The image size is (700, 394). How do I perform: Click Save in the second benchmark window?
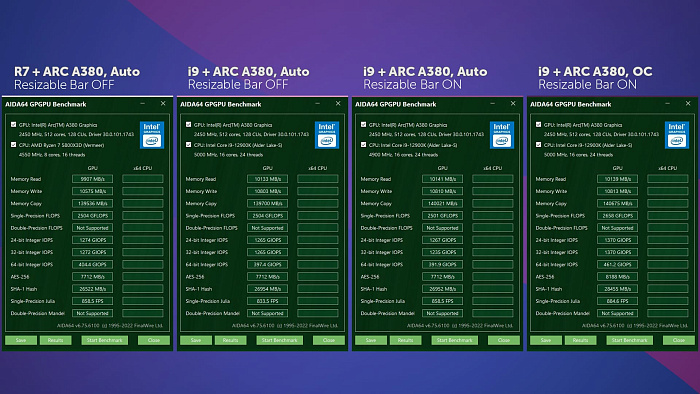pyautogui.click(x=196, y=340)
